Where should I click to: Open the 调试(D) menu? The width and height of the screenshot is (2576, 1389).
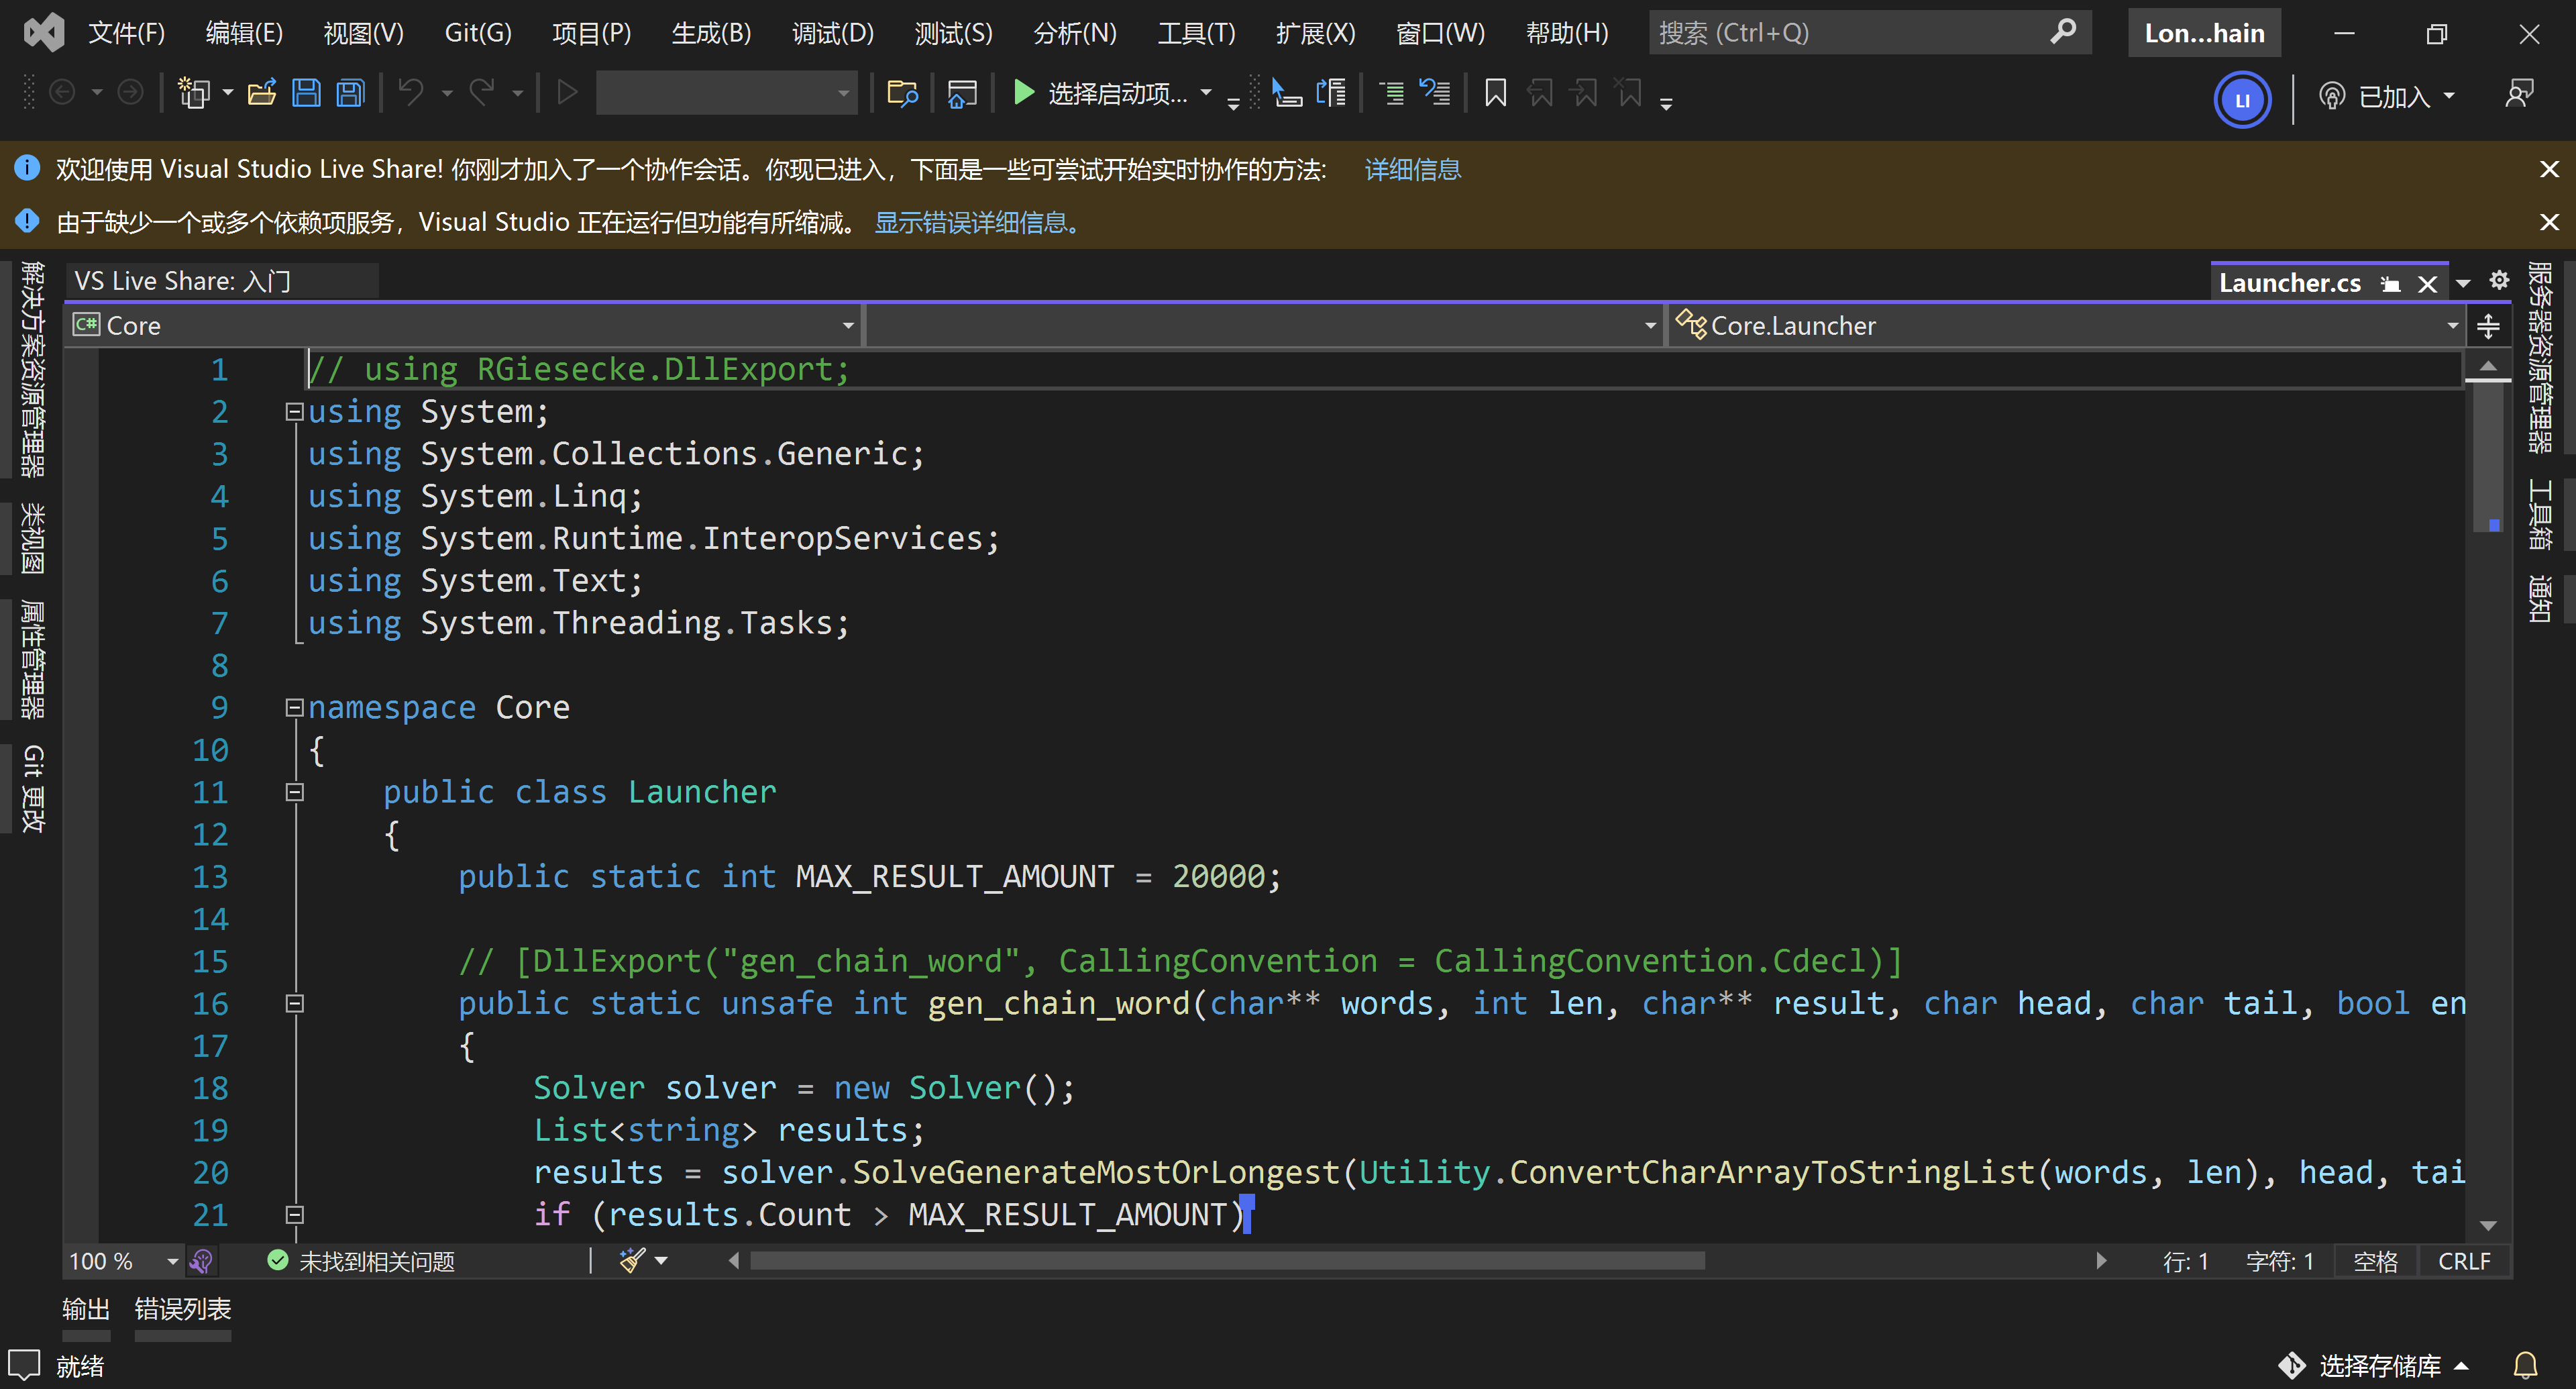pos(832,33)
